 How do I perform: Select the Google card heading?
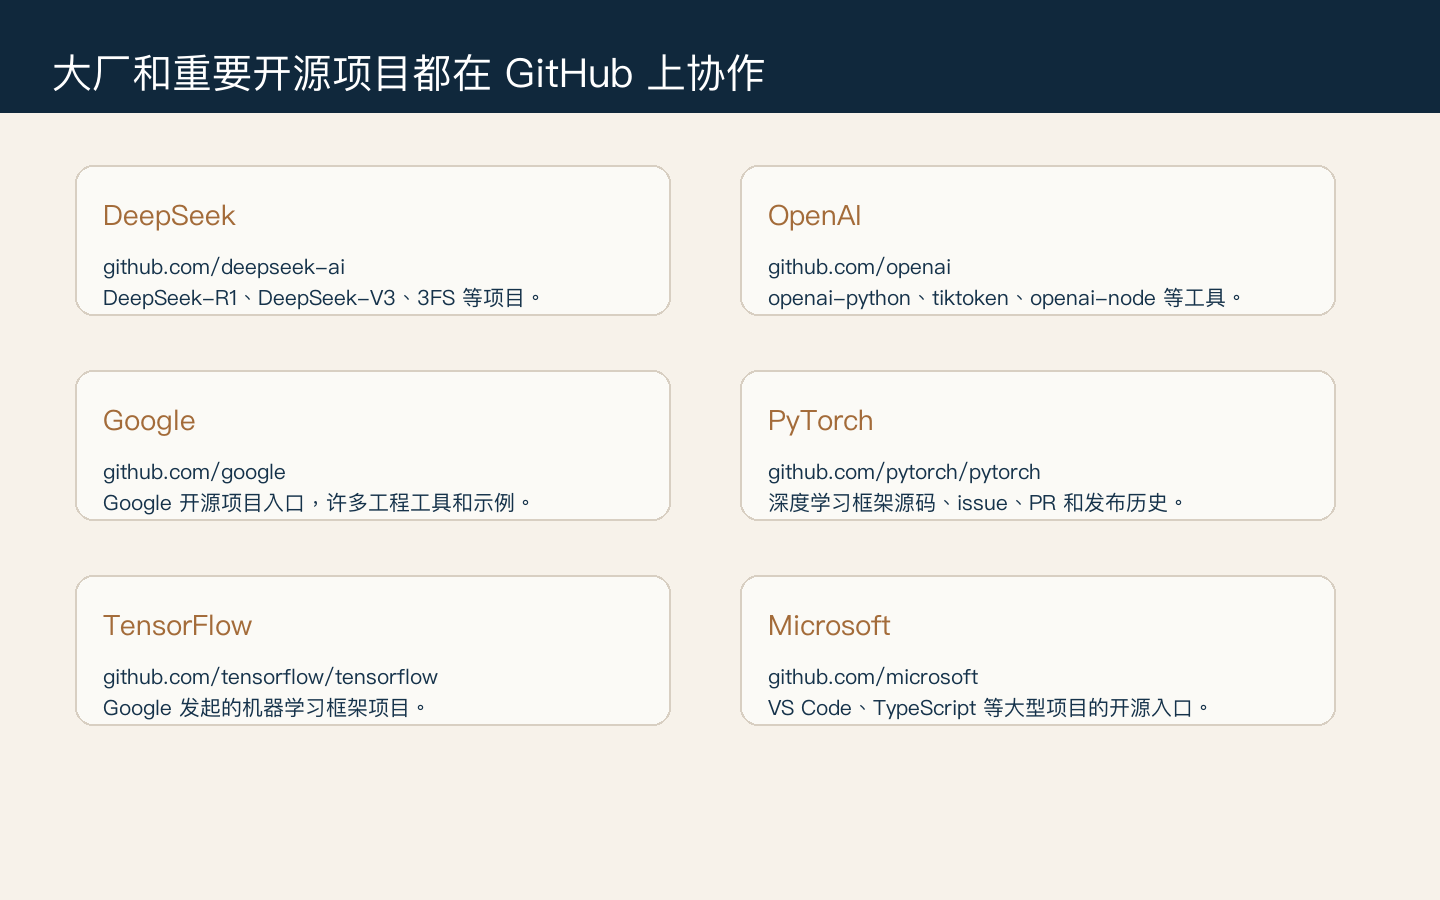(149, 421)
